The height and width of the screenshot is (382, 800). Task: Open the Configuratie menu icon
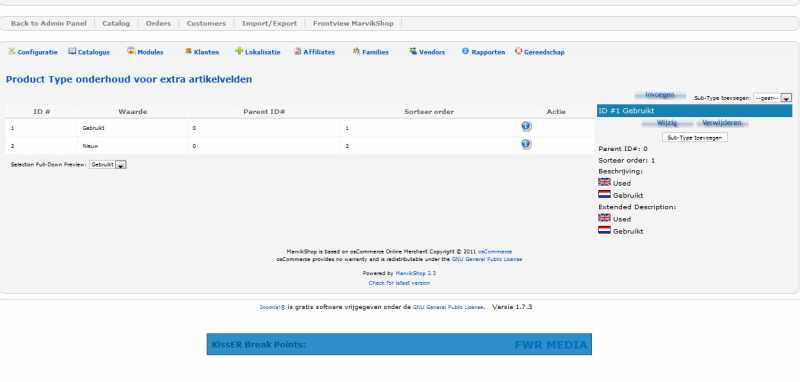pyautogui.click(x=12, y=52)
